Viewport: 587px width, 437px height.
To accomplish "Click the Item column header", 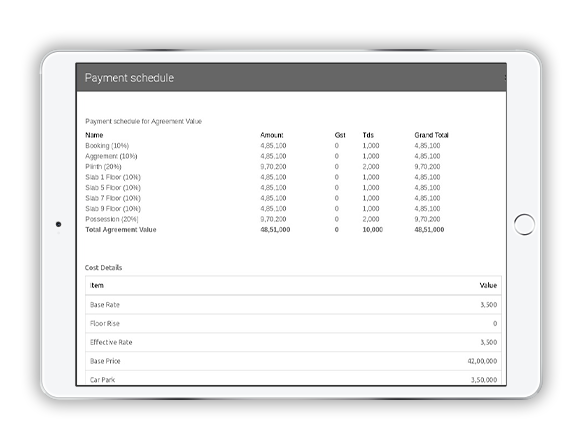I will click(97, 285).
